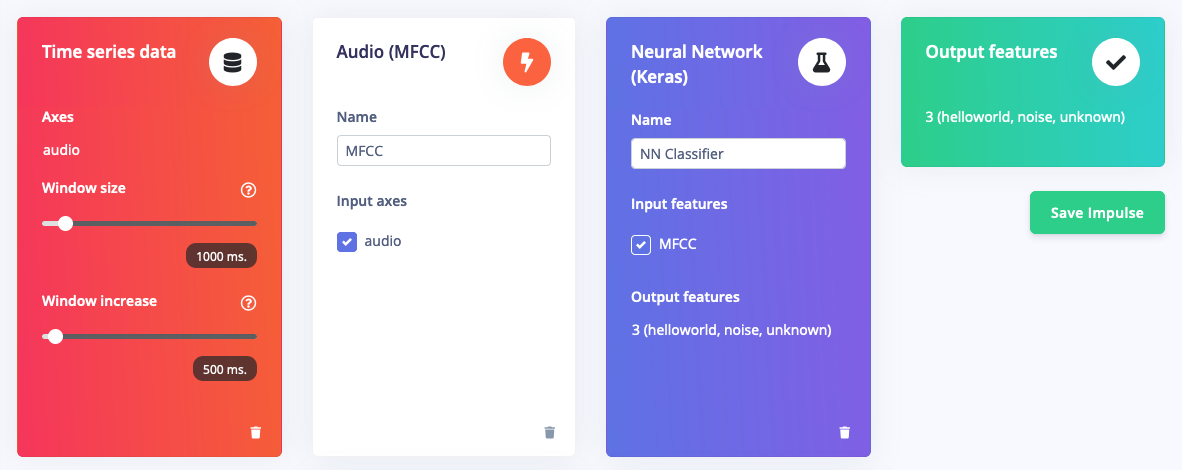Click the lightning bolt icon on Audio (MFCC)

(x=527, y=62)
